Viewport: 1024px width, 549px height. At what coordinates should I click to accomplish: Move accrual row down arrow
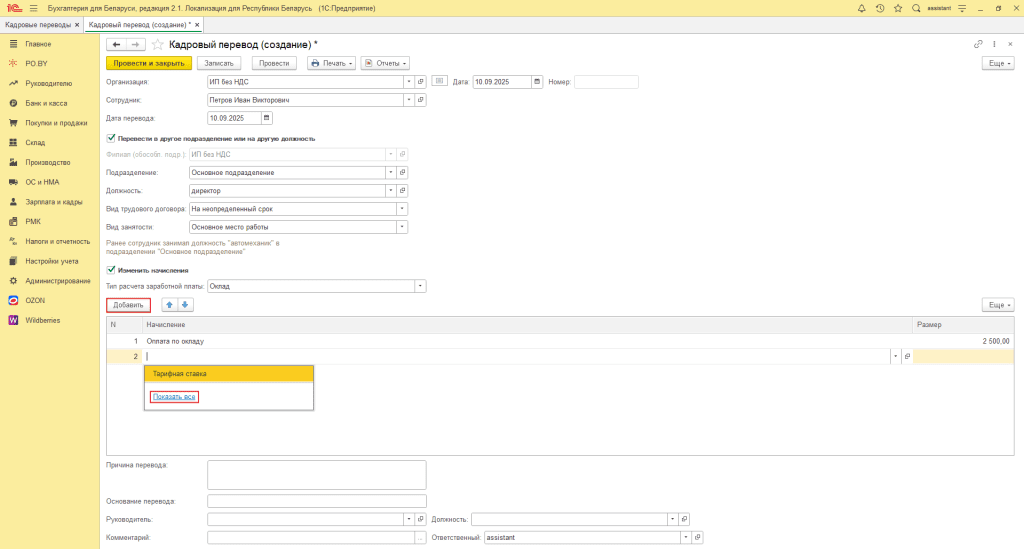click(185, 305)
